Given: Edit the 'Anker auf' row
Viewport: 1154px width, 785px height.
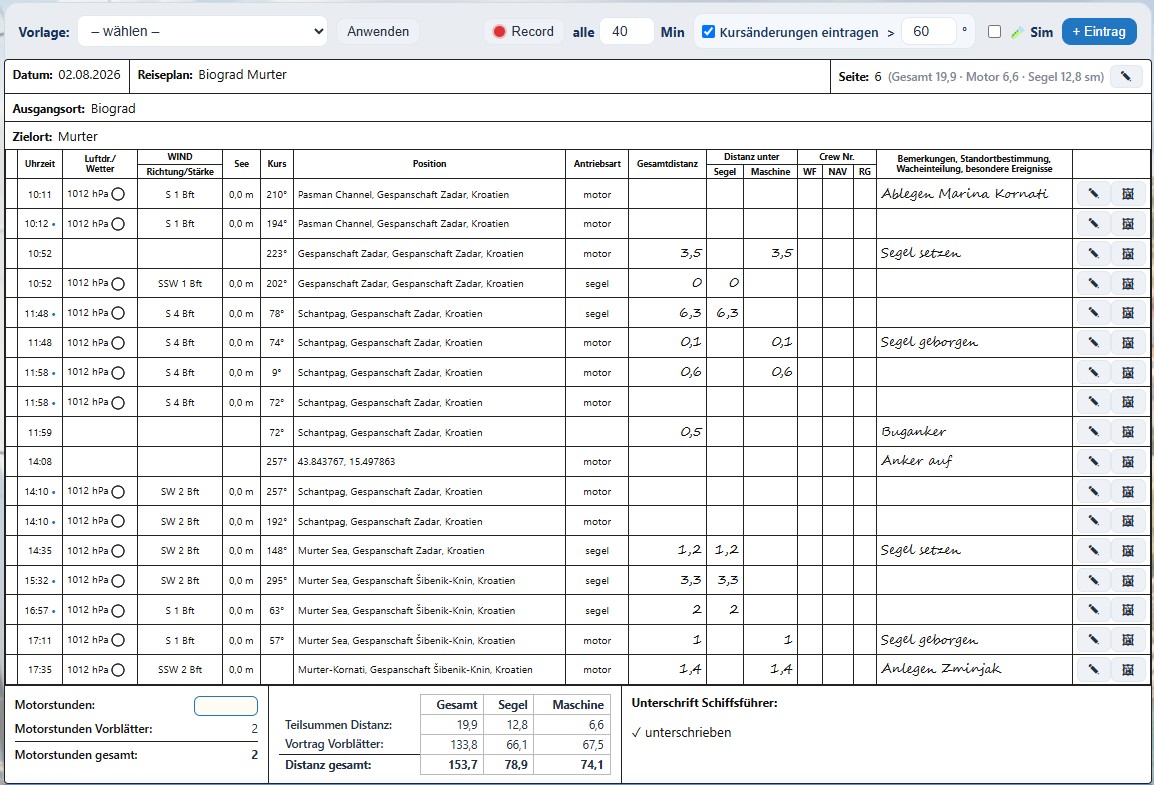Looking at the screenshot, I should tap(1094, 461).
